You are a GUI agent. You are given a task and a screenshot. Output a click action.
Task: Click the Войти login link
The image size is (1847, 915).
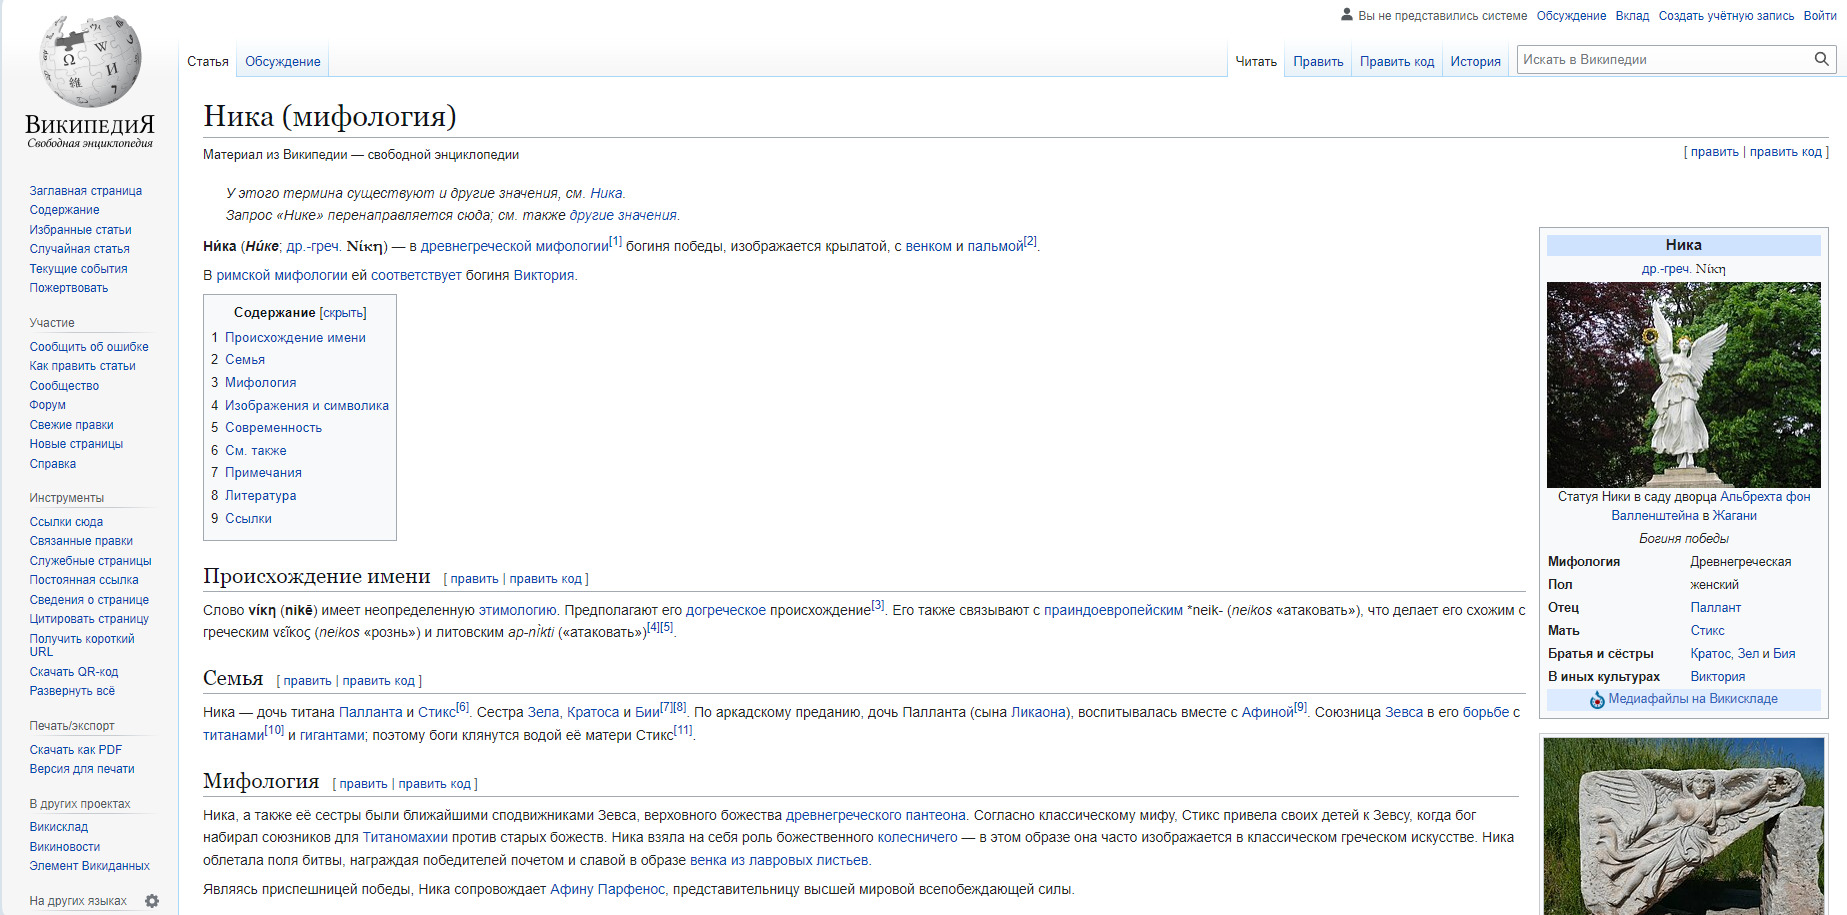click(x=1819, y=15)
